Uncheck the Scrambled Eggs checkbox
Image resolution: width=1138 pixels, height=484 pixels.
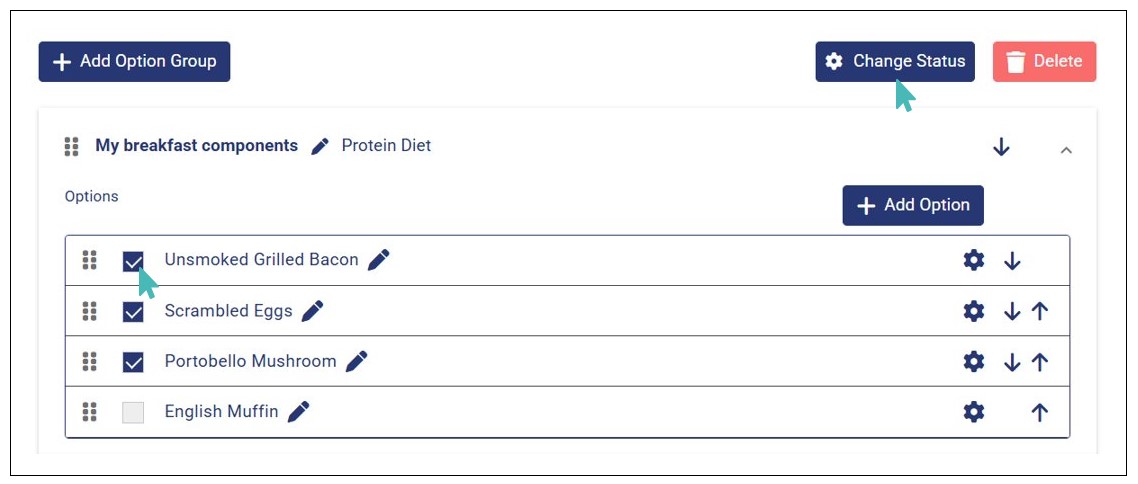pos(133,312)
